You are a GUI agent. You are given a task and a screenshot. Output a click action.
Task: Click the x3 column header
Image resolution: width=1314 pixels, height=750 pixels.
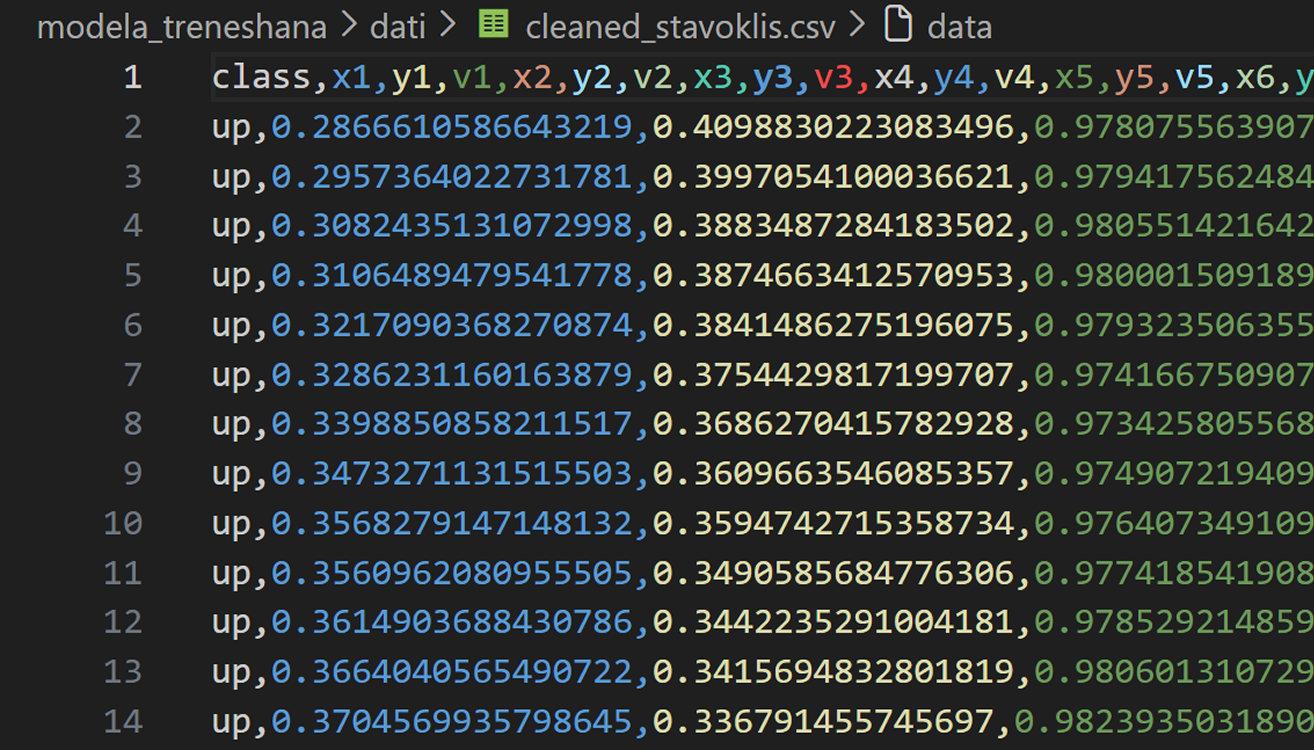click(x=712, y=78)
